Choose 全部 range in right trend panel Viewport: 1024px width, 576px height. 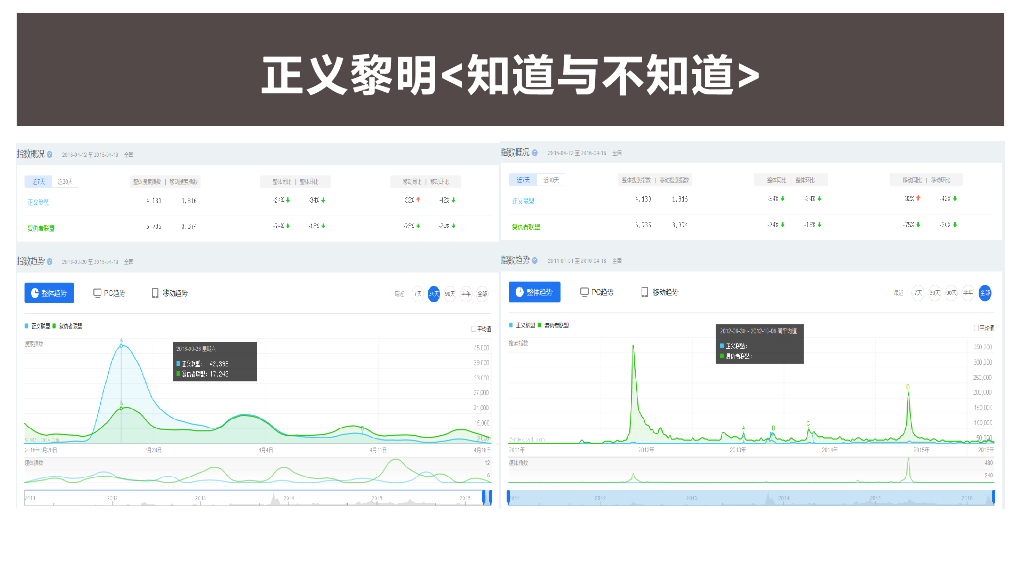tap(985, 293)
